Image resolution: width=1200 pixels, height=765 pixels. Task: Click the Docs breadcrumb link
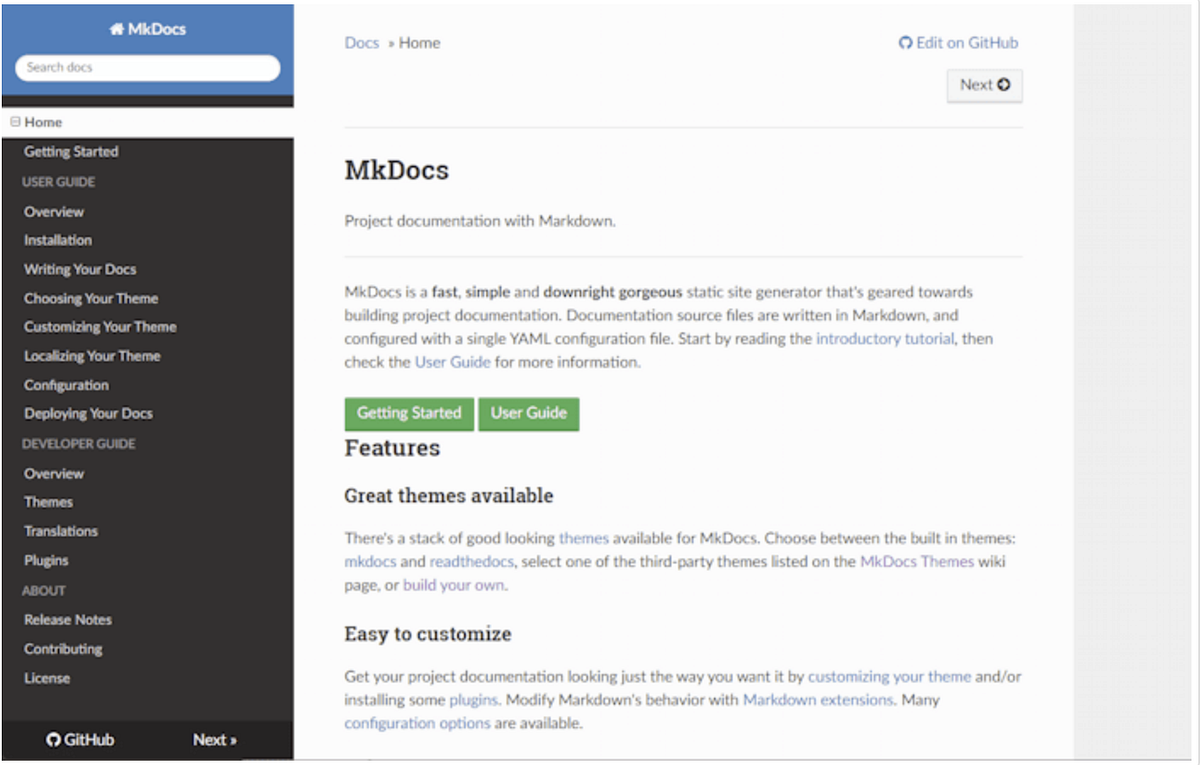click(x=362, y=42)
